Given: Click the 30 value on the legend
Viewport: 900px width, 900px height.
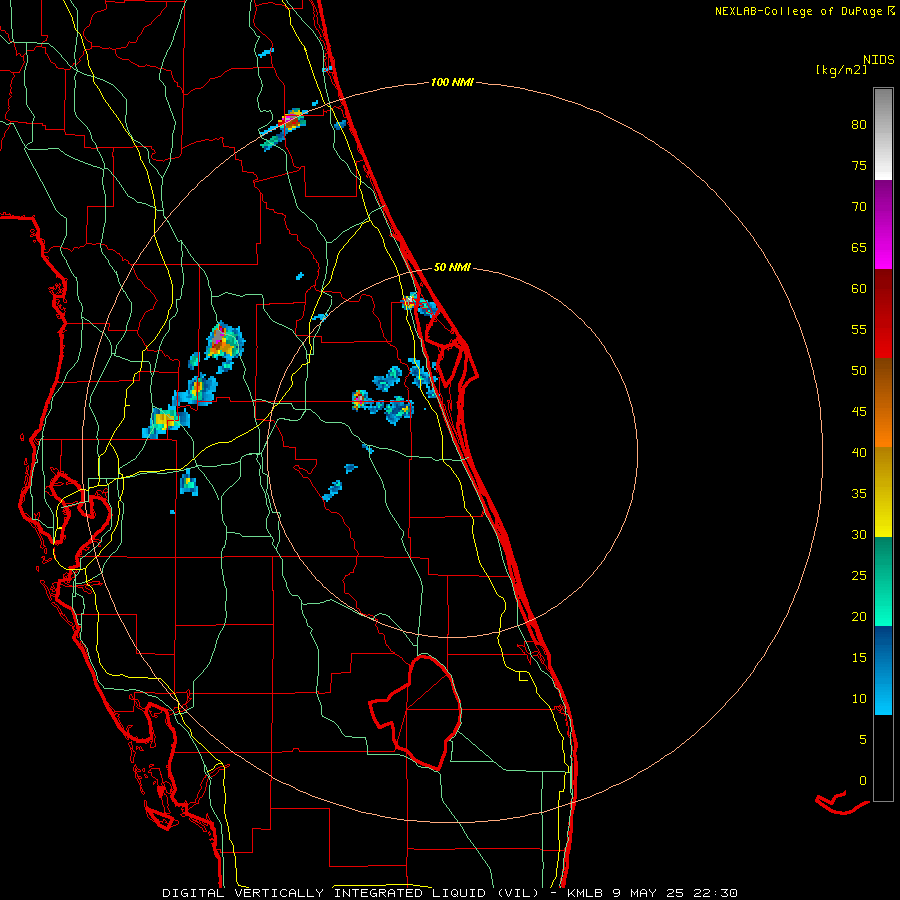Looking at the screenshot, I should [859, 535].
